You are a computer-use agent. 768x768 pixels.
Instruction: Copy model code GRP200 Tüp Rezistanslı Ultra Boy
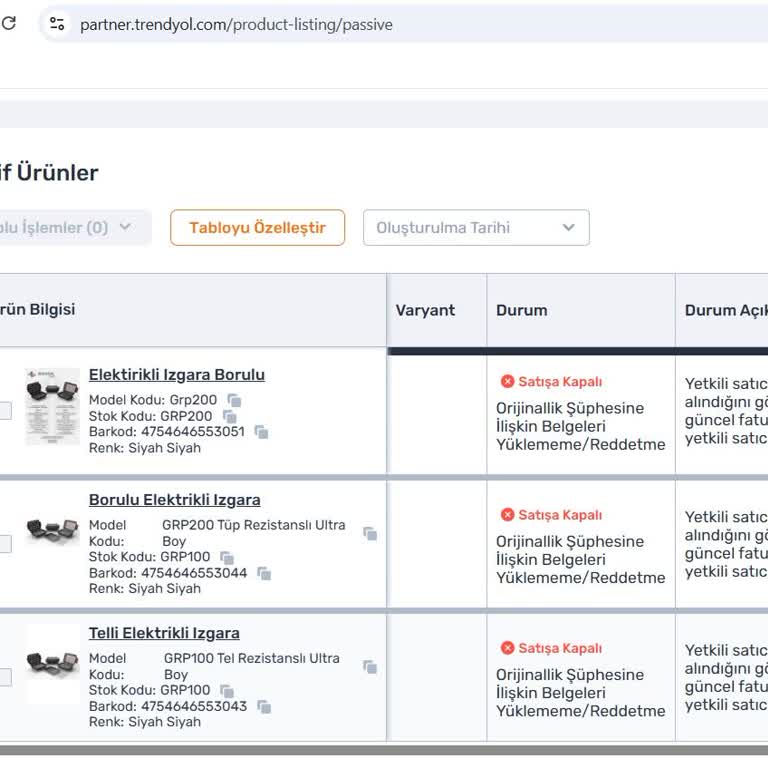(x=370, y=534)
